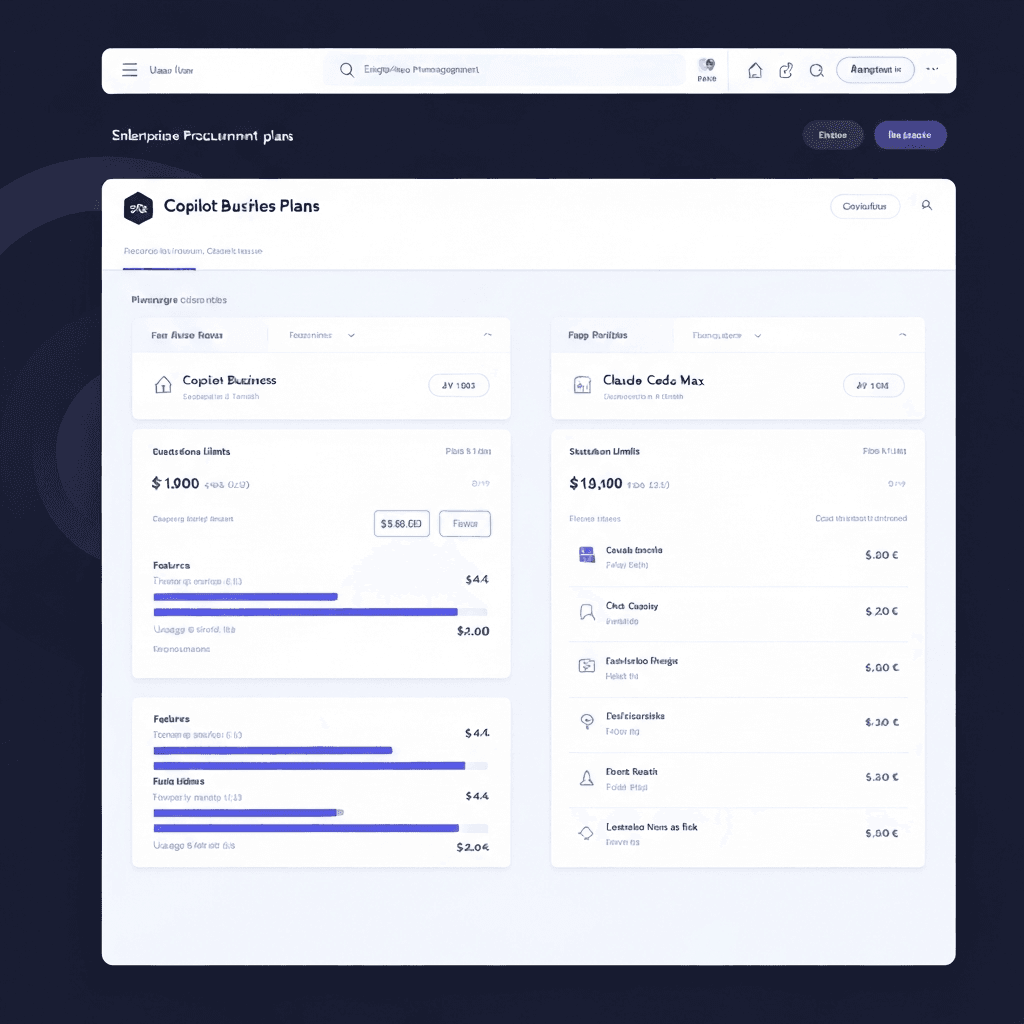This screenshot has height=1024, width=1024.
Task: Click the bell icon in the alerts row
Action: [x=585, y=777]
